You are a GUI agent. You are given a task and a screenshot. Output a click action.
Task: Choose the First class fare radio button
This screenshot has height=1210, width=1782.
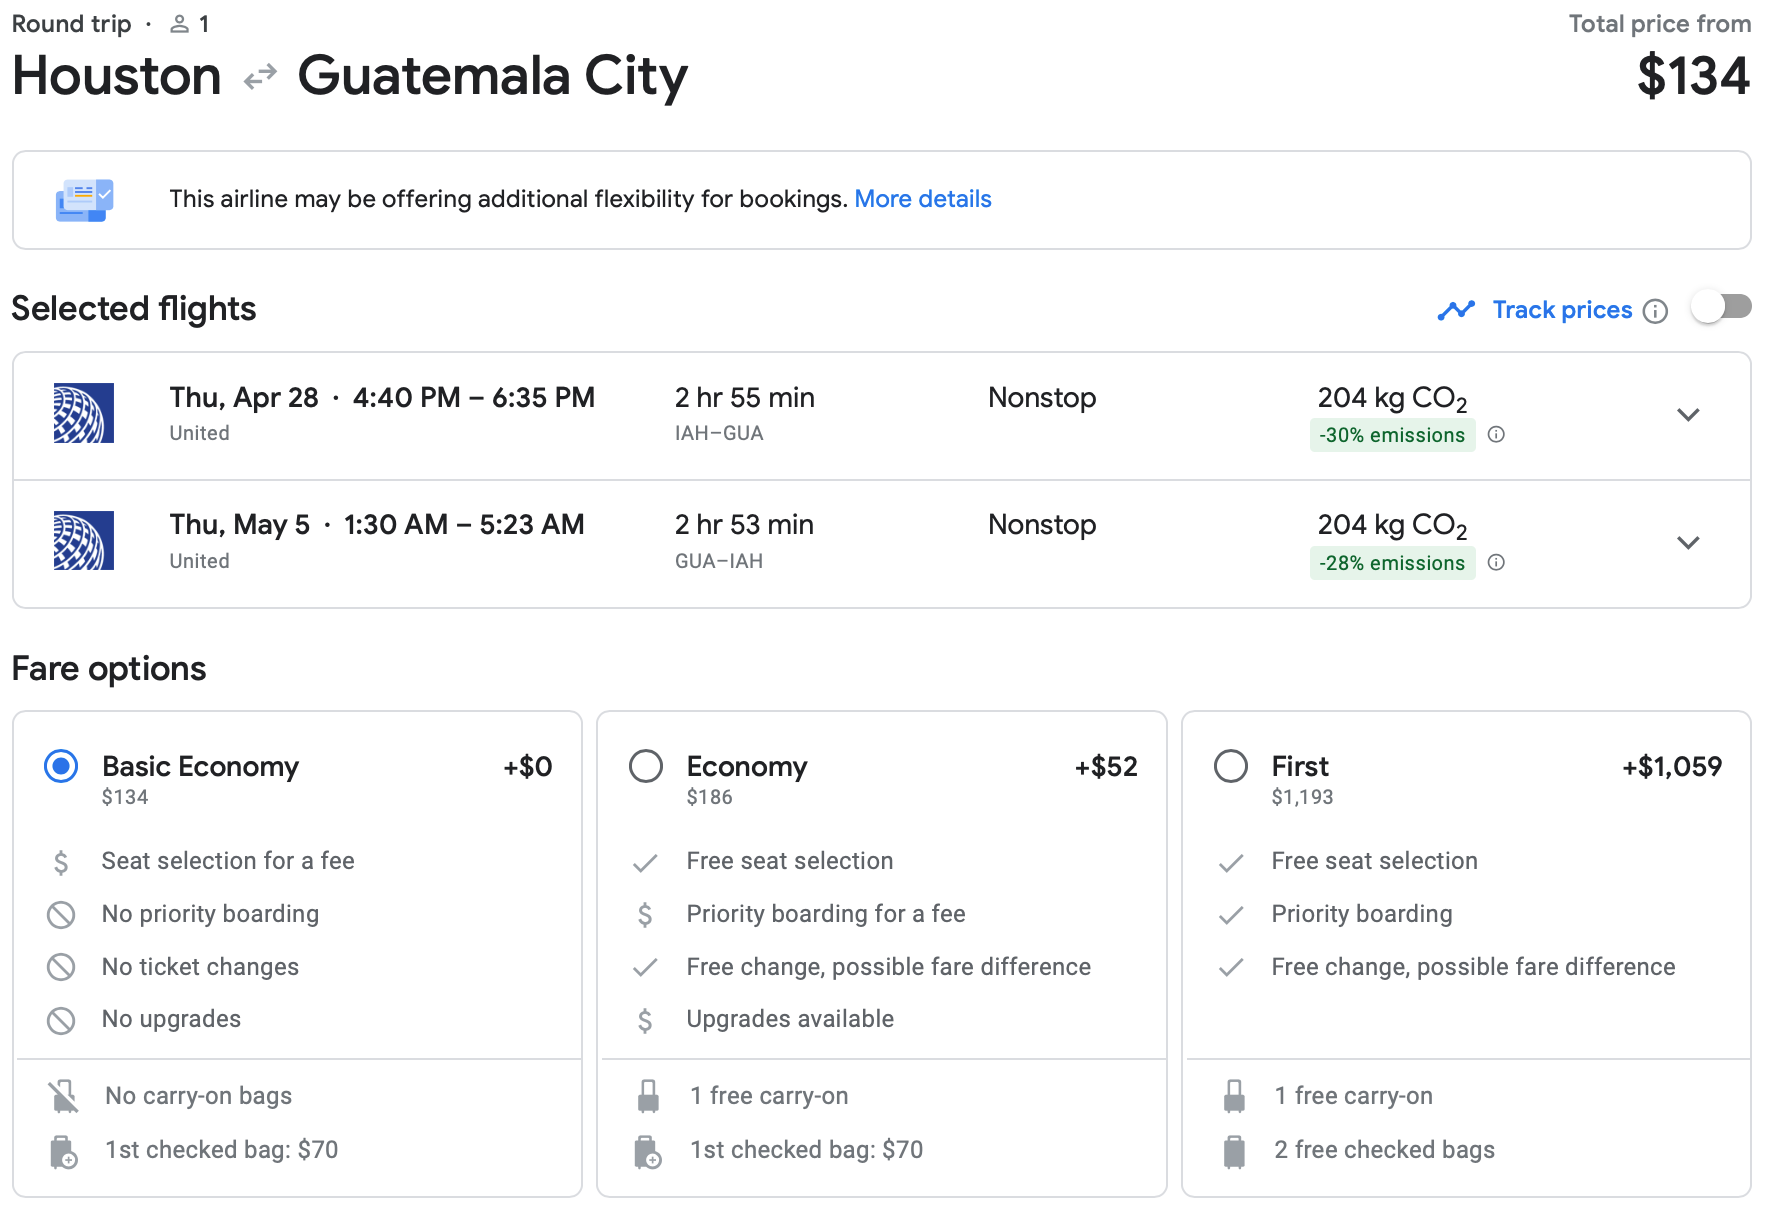[1231, 767]
